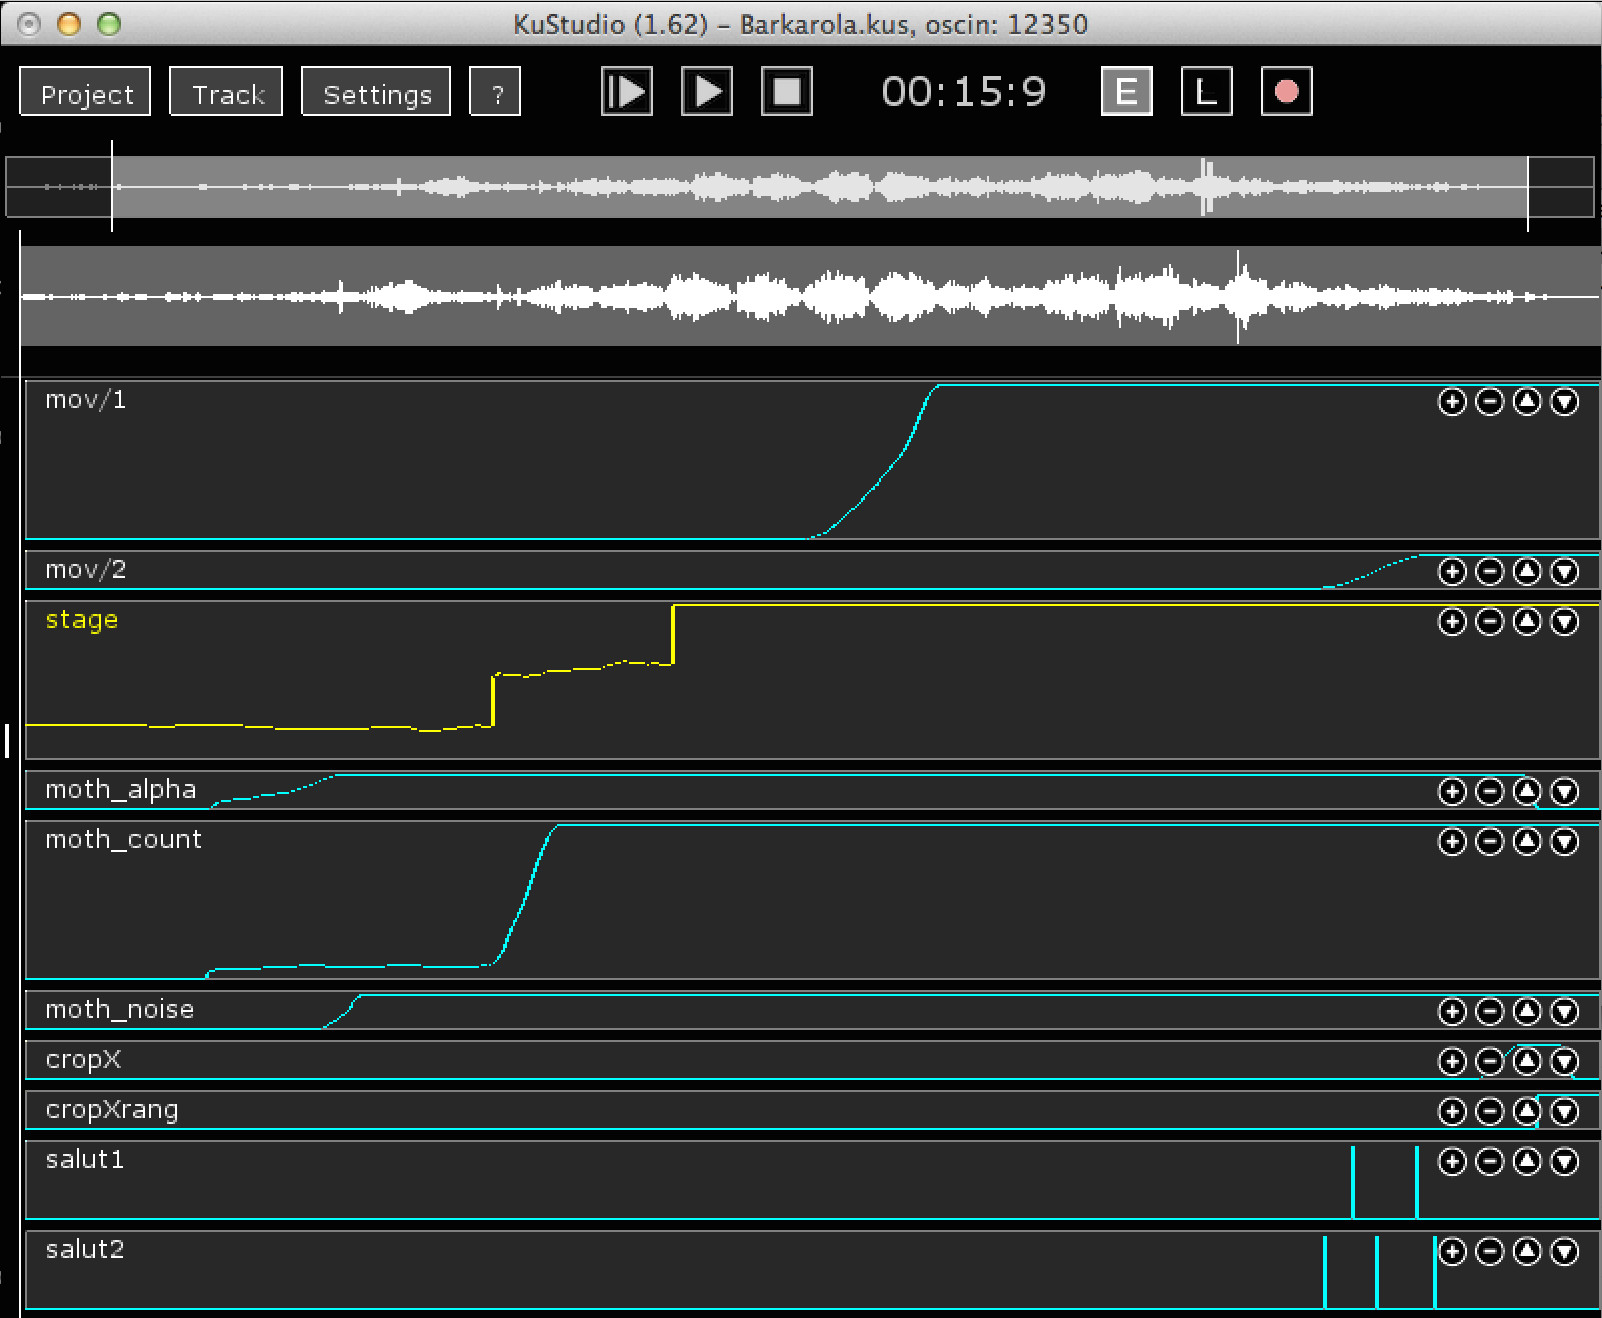Toggle the L mode button

[1207, 92]
